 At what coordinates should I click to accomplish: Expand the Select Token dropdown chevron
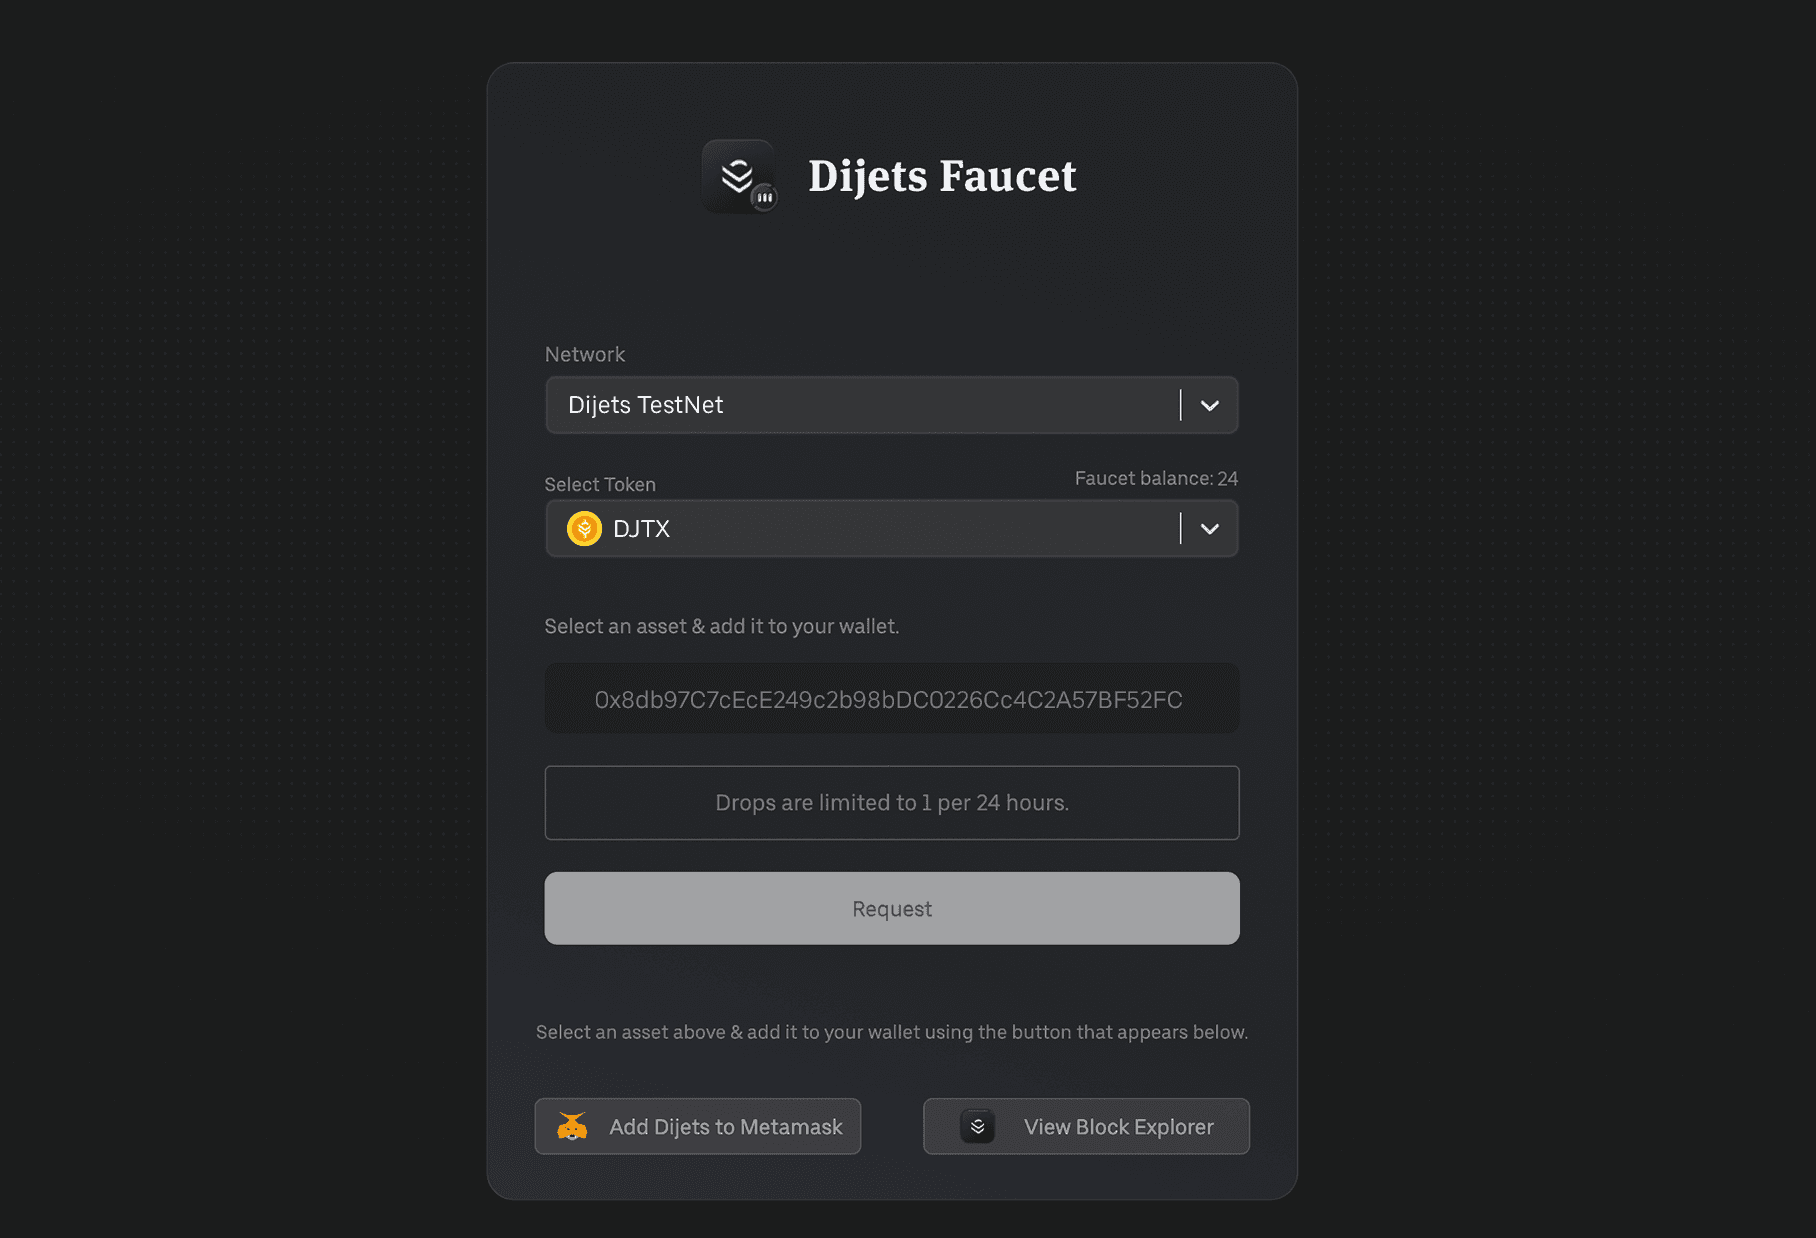pos(1209,528)
